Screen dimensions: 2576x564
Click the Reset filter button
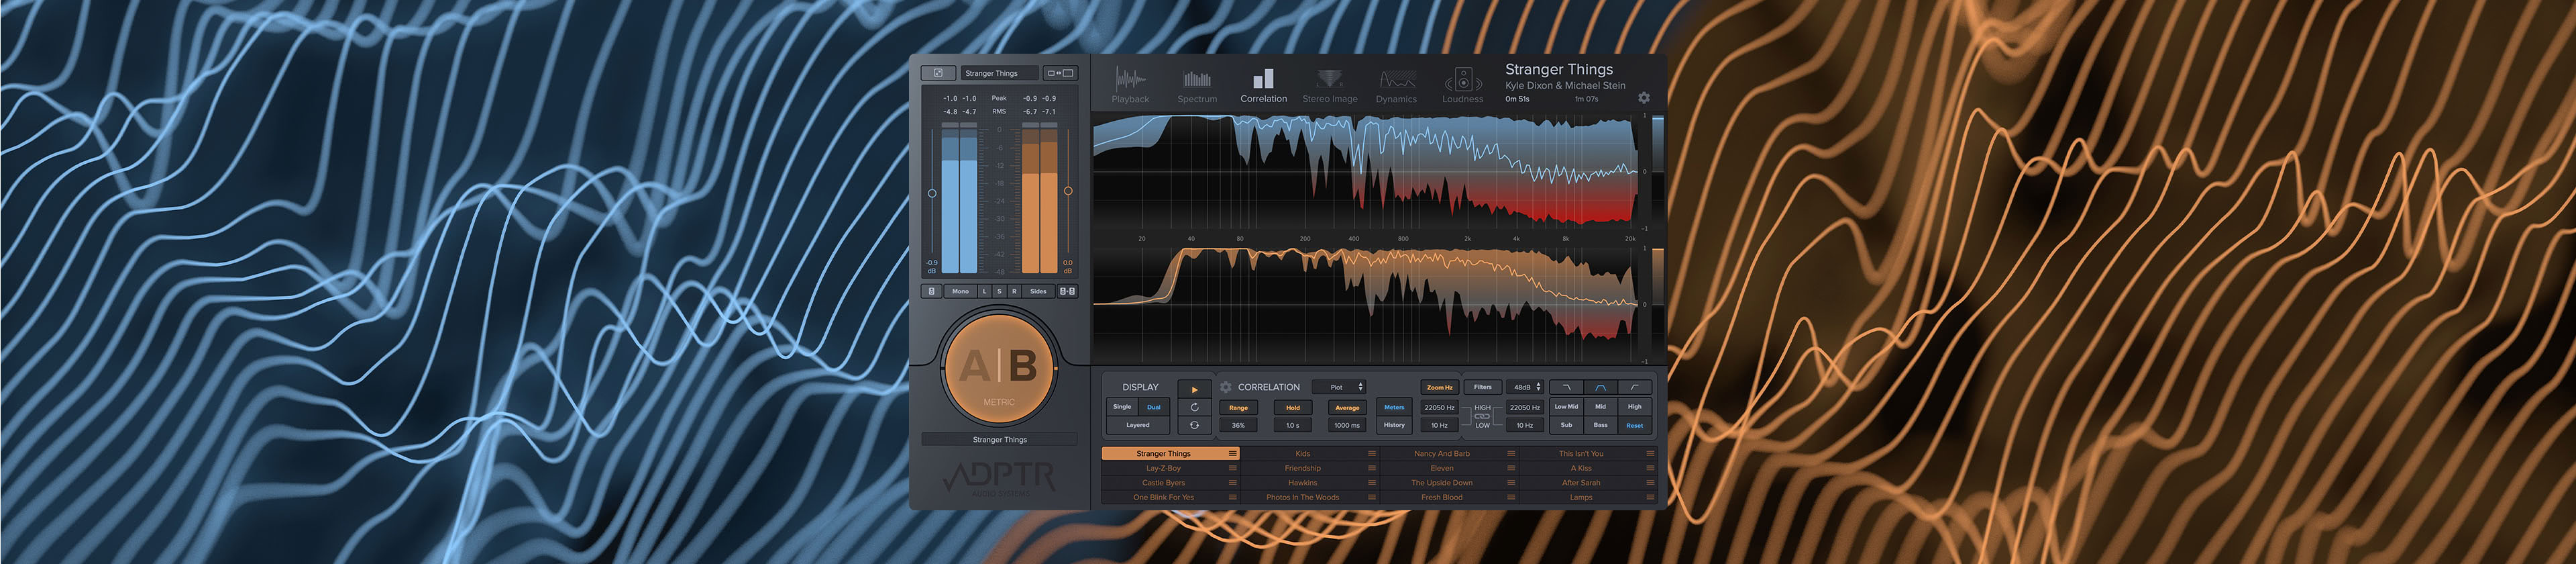coord(1634,425)
